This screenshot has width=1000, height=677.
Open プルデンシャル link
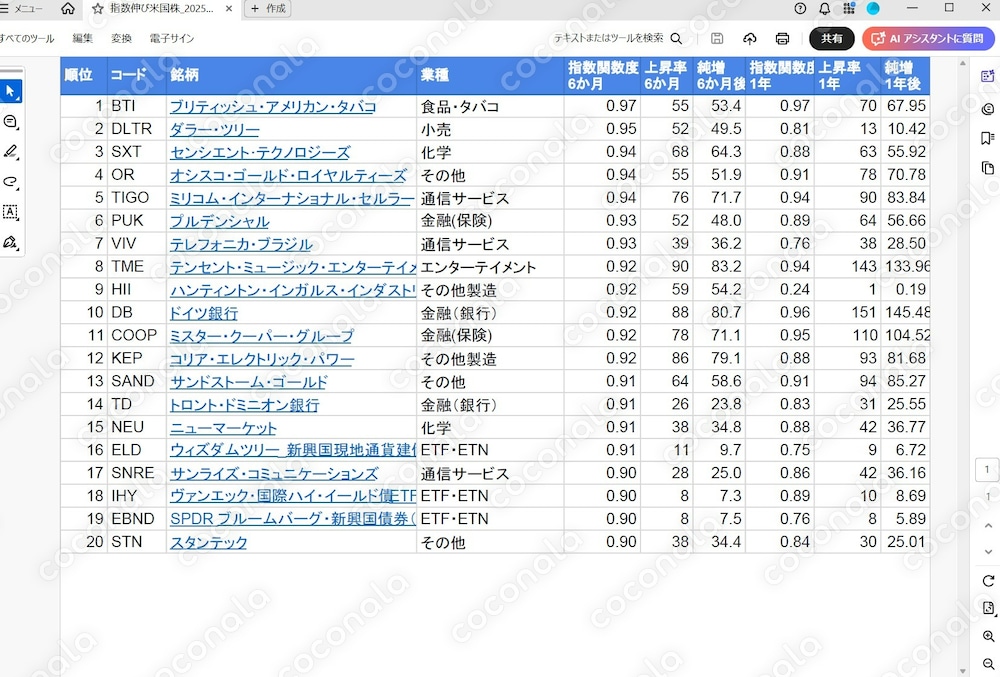219,221
